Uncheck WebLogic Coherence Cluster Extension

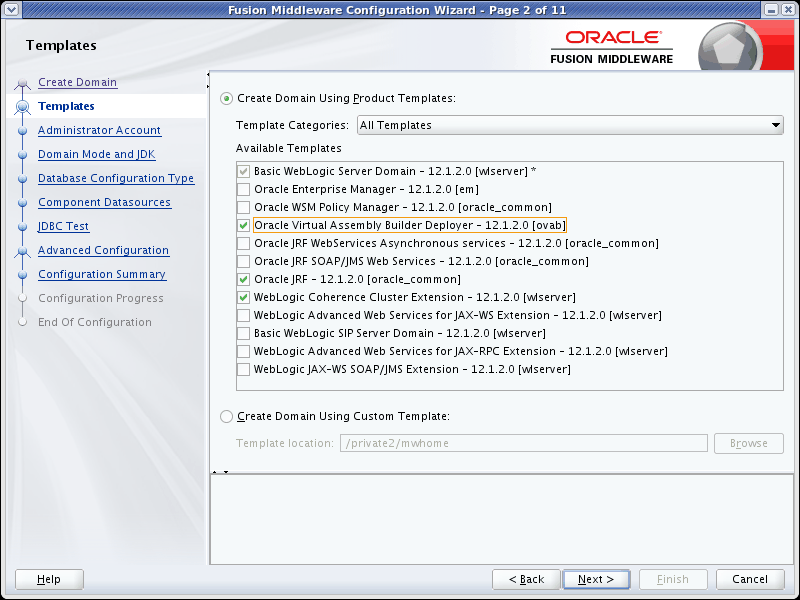click(x=243, y=297)
